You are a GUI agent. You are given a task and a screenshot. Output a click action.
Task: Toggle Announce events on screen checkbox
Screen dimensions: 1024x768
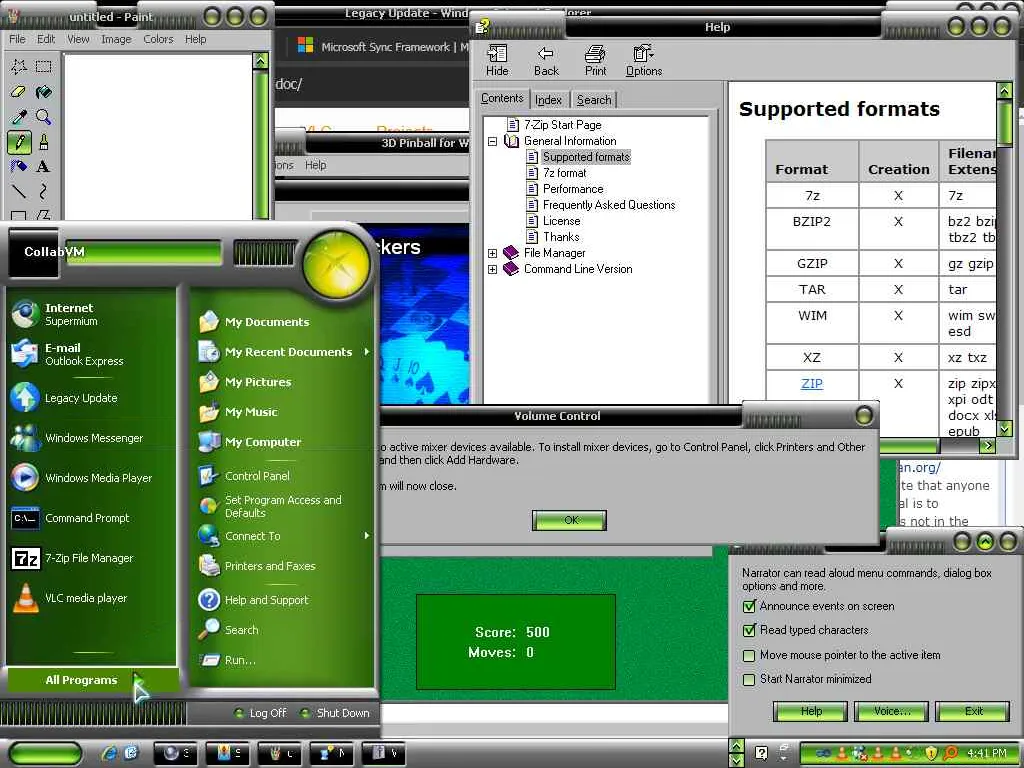pyautogui.click(x=750, y=606)
